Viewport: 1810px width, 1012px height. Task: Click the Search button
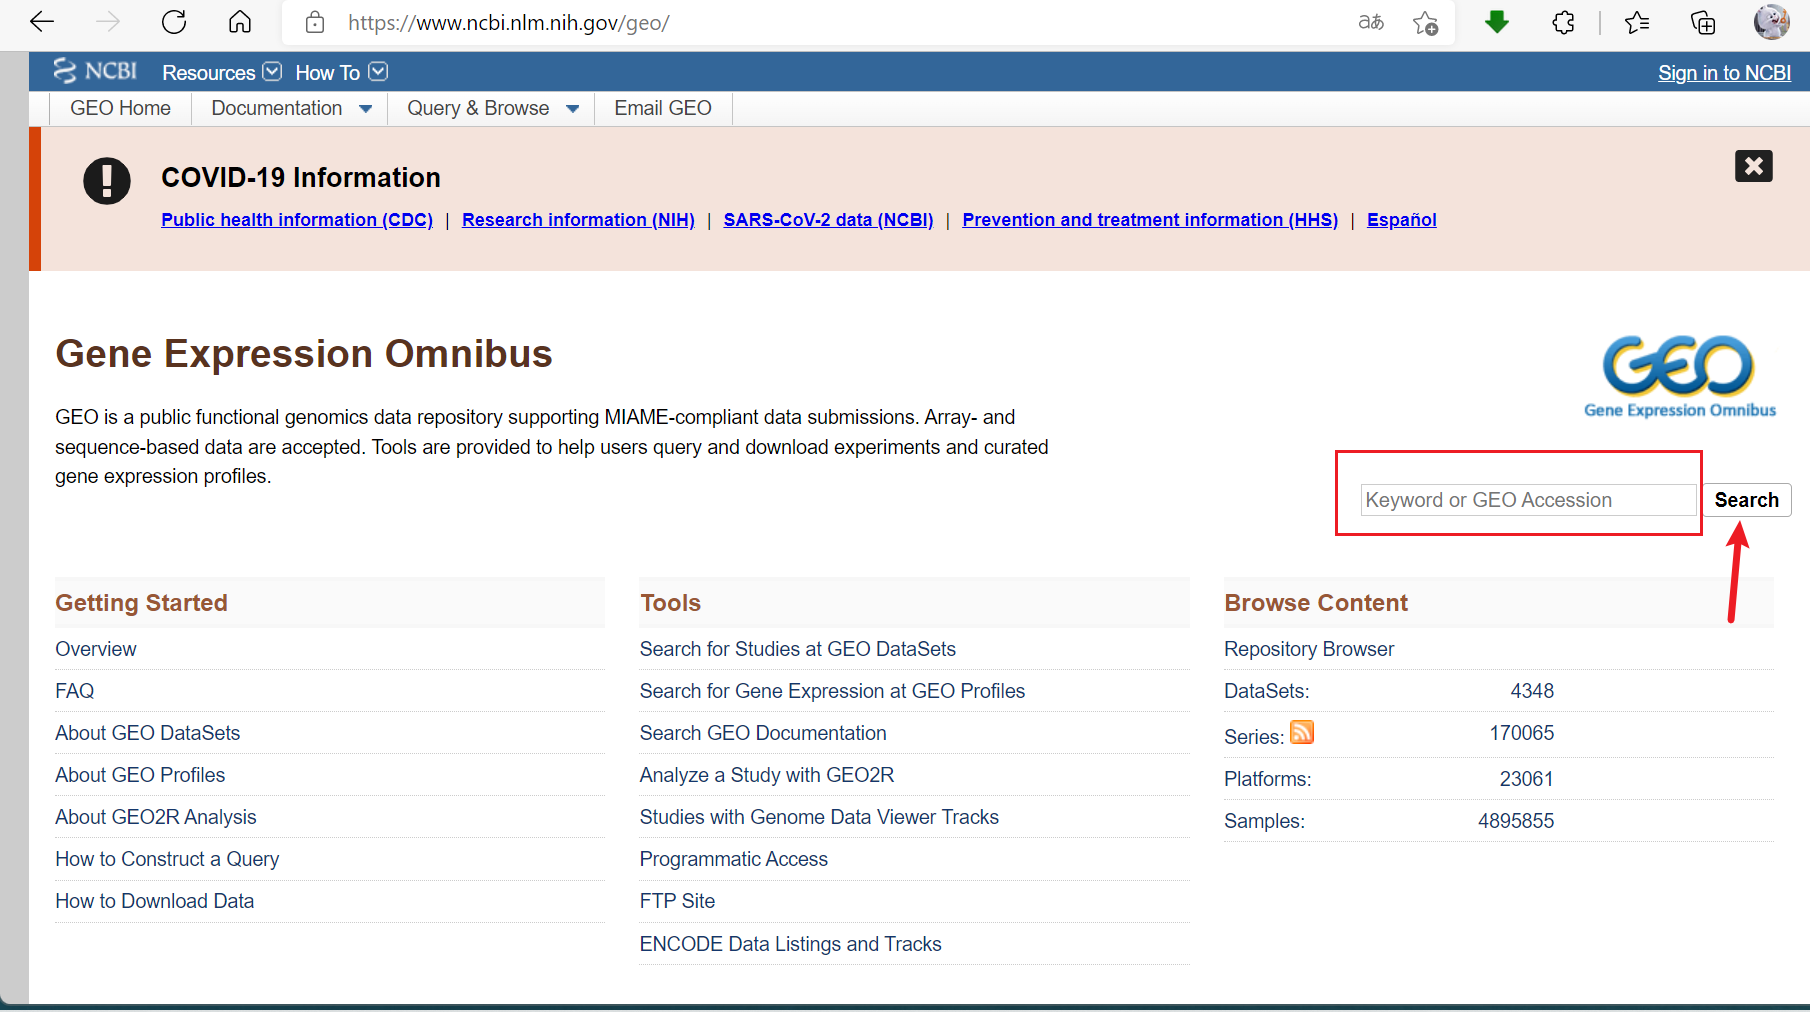1747,500
